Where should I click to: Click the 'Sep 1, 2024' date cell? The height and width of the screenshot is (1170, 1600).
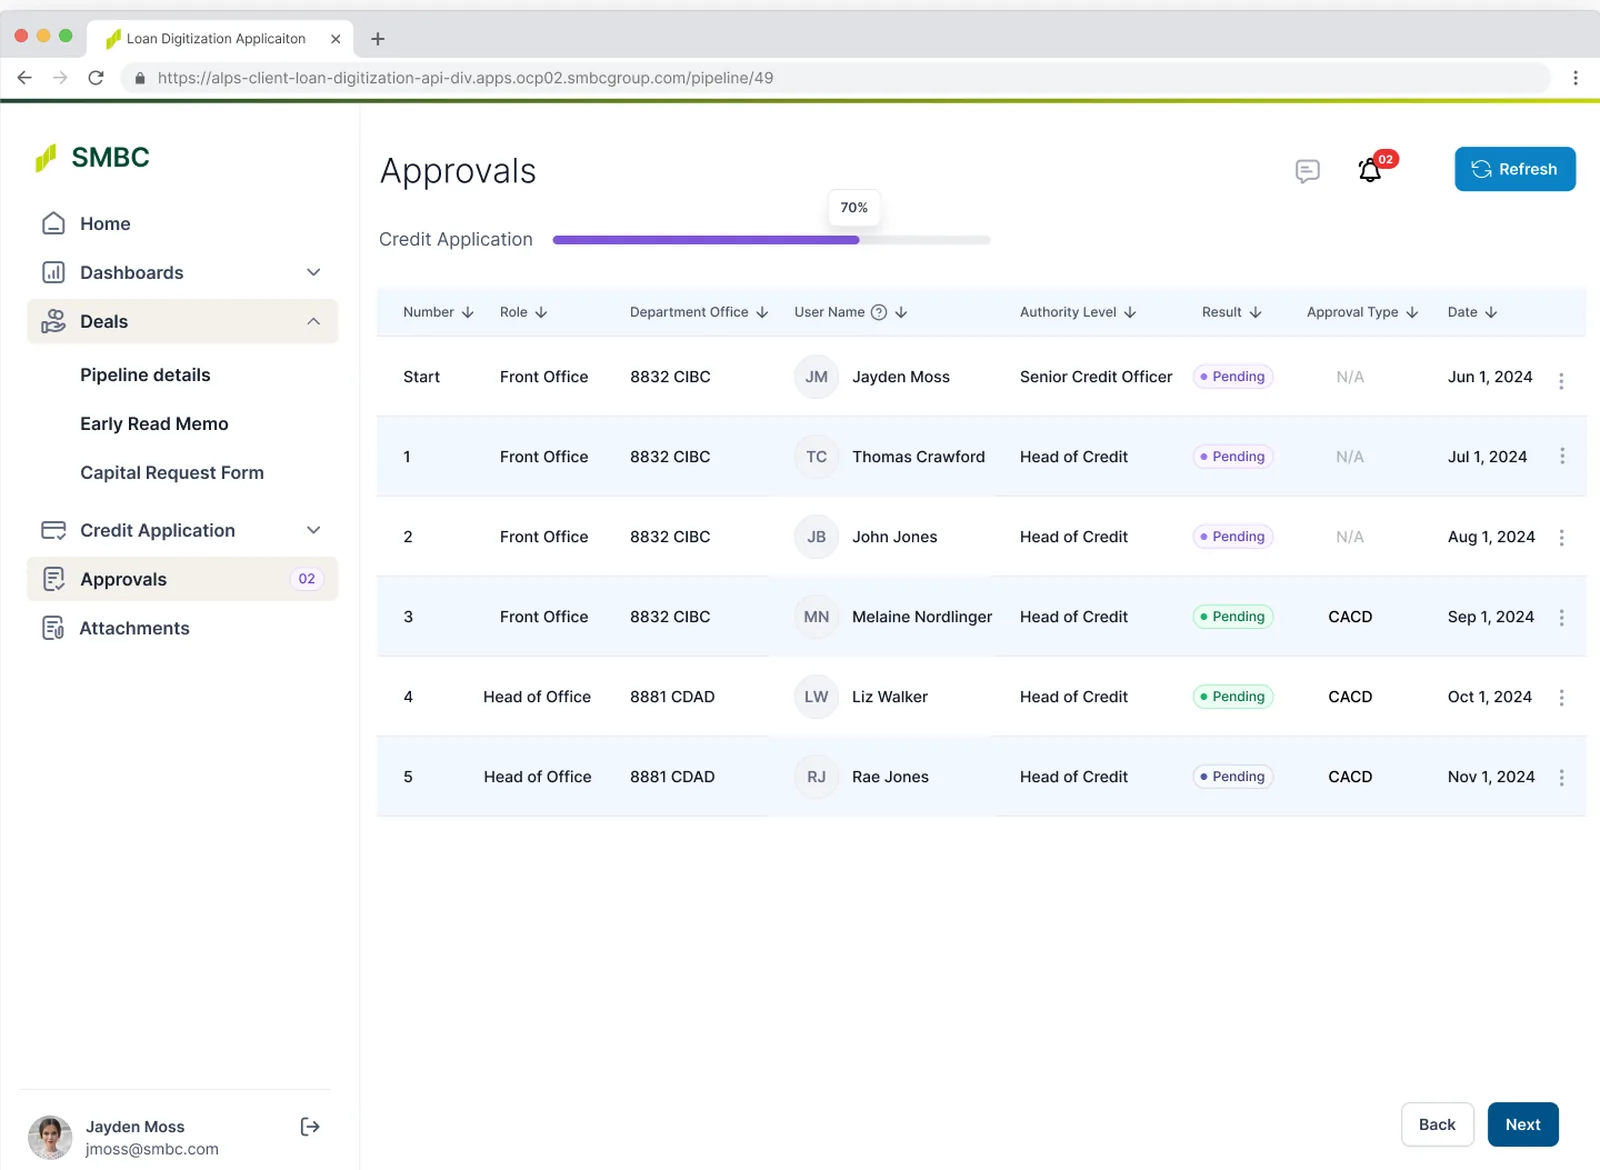point(1491,617)
